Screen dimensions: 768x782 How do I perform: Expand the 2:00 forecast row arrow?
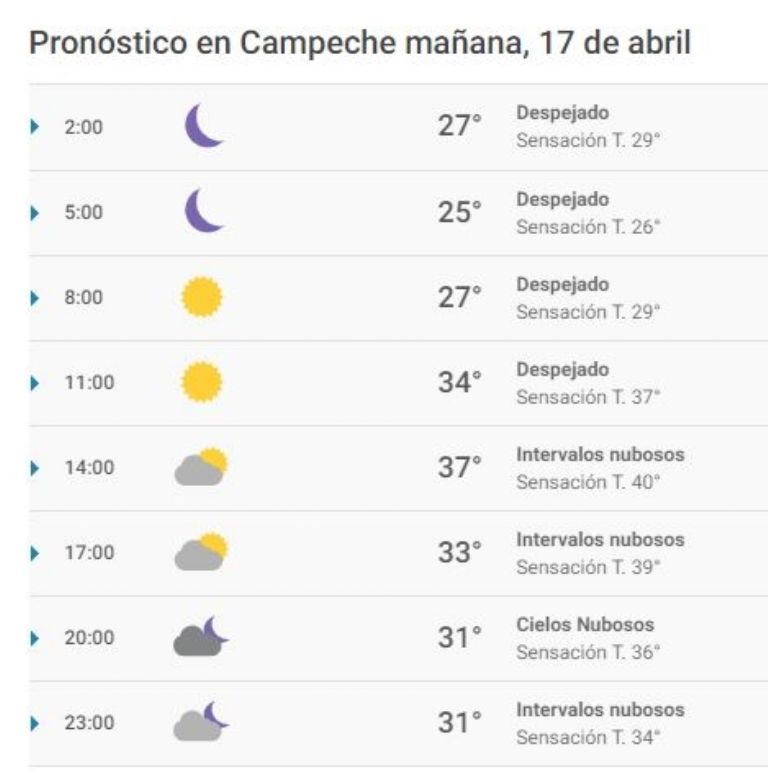click(34, 127)
